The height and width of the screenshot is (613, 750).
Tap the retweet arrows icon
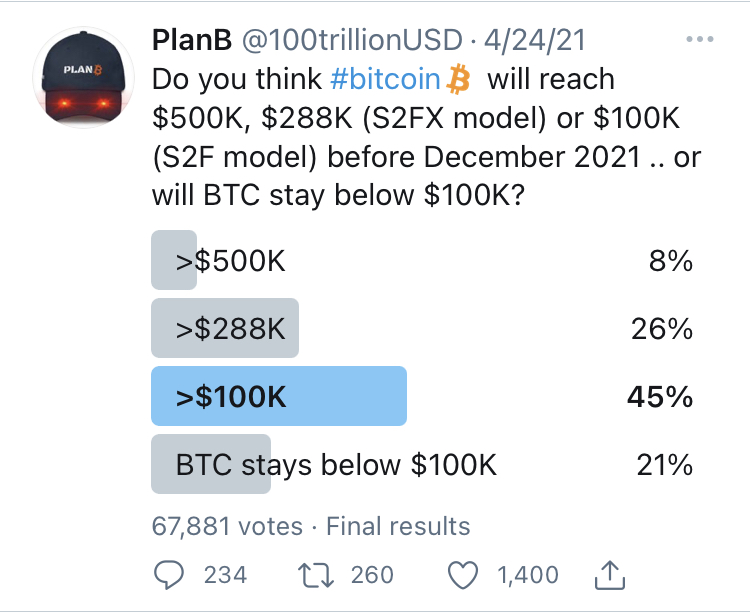point(316,575)
